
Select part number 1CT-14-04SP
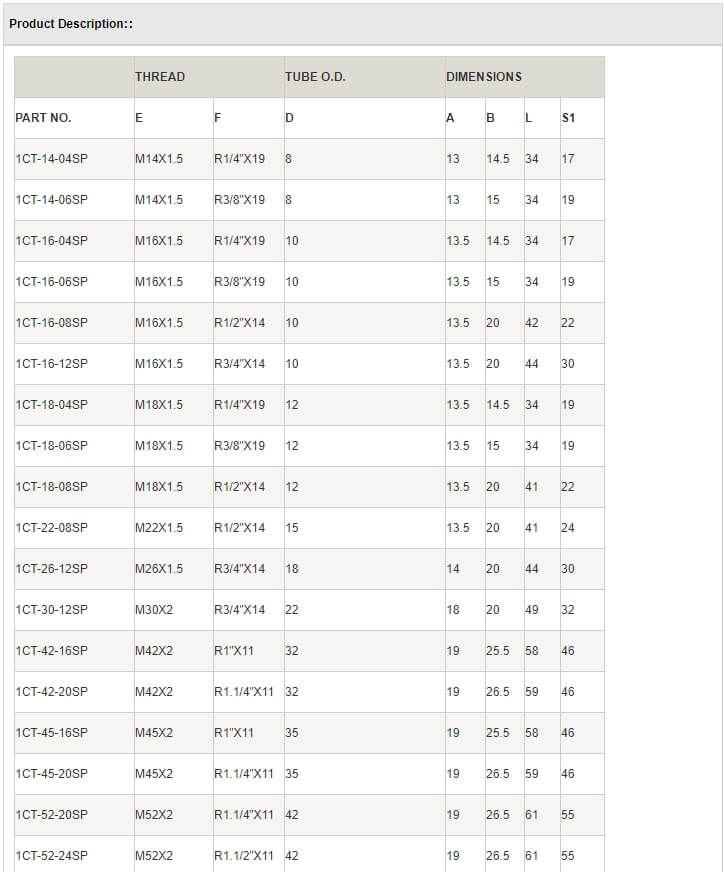pos(52,159)
